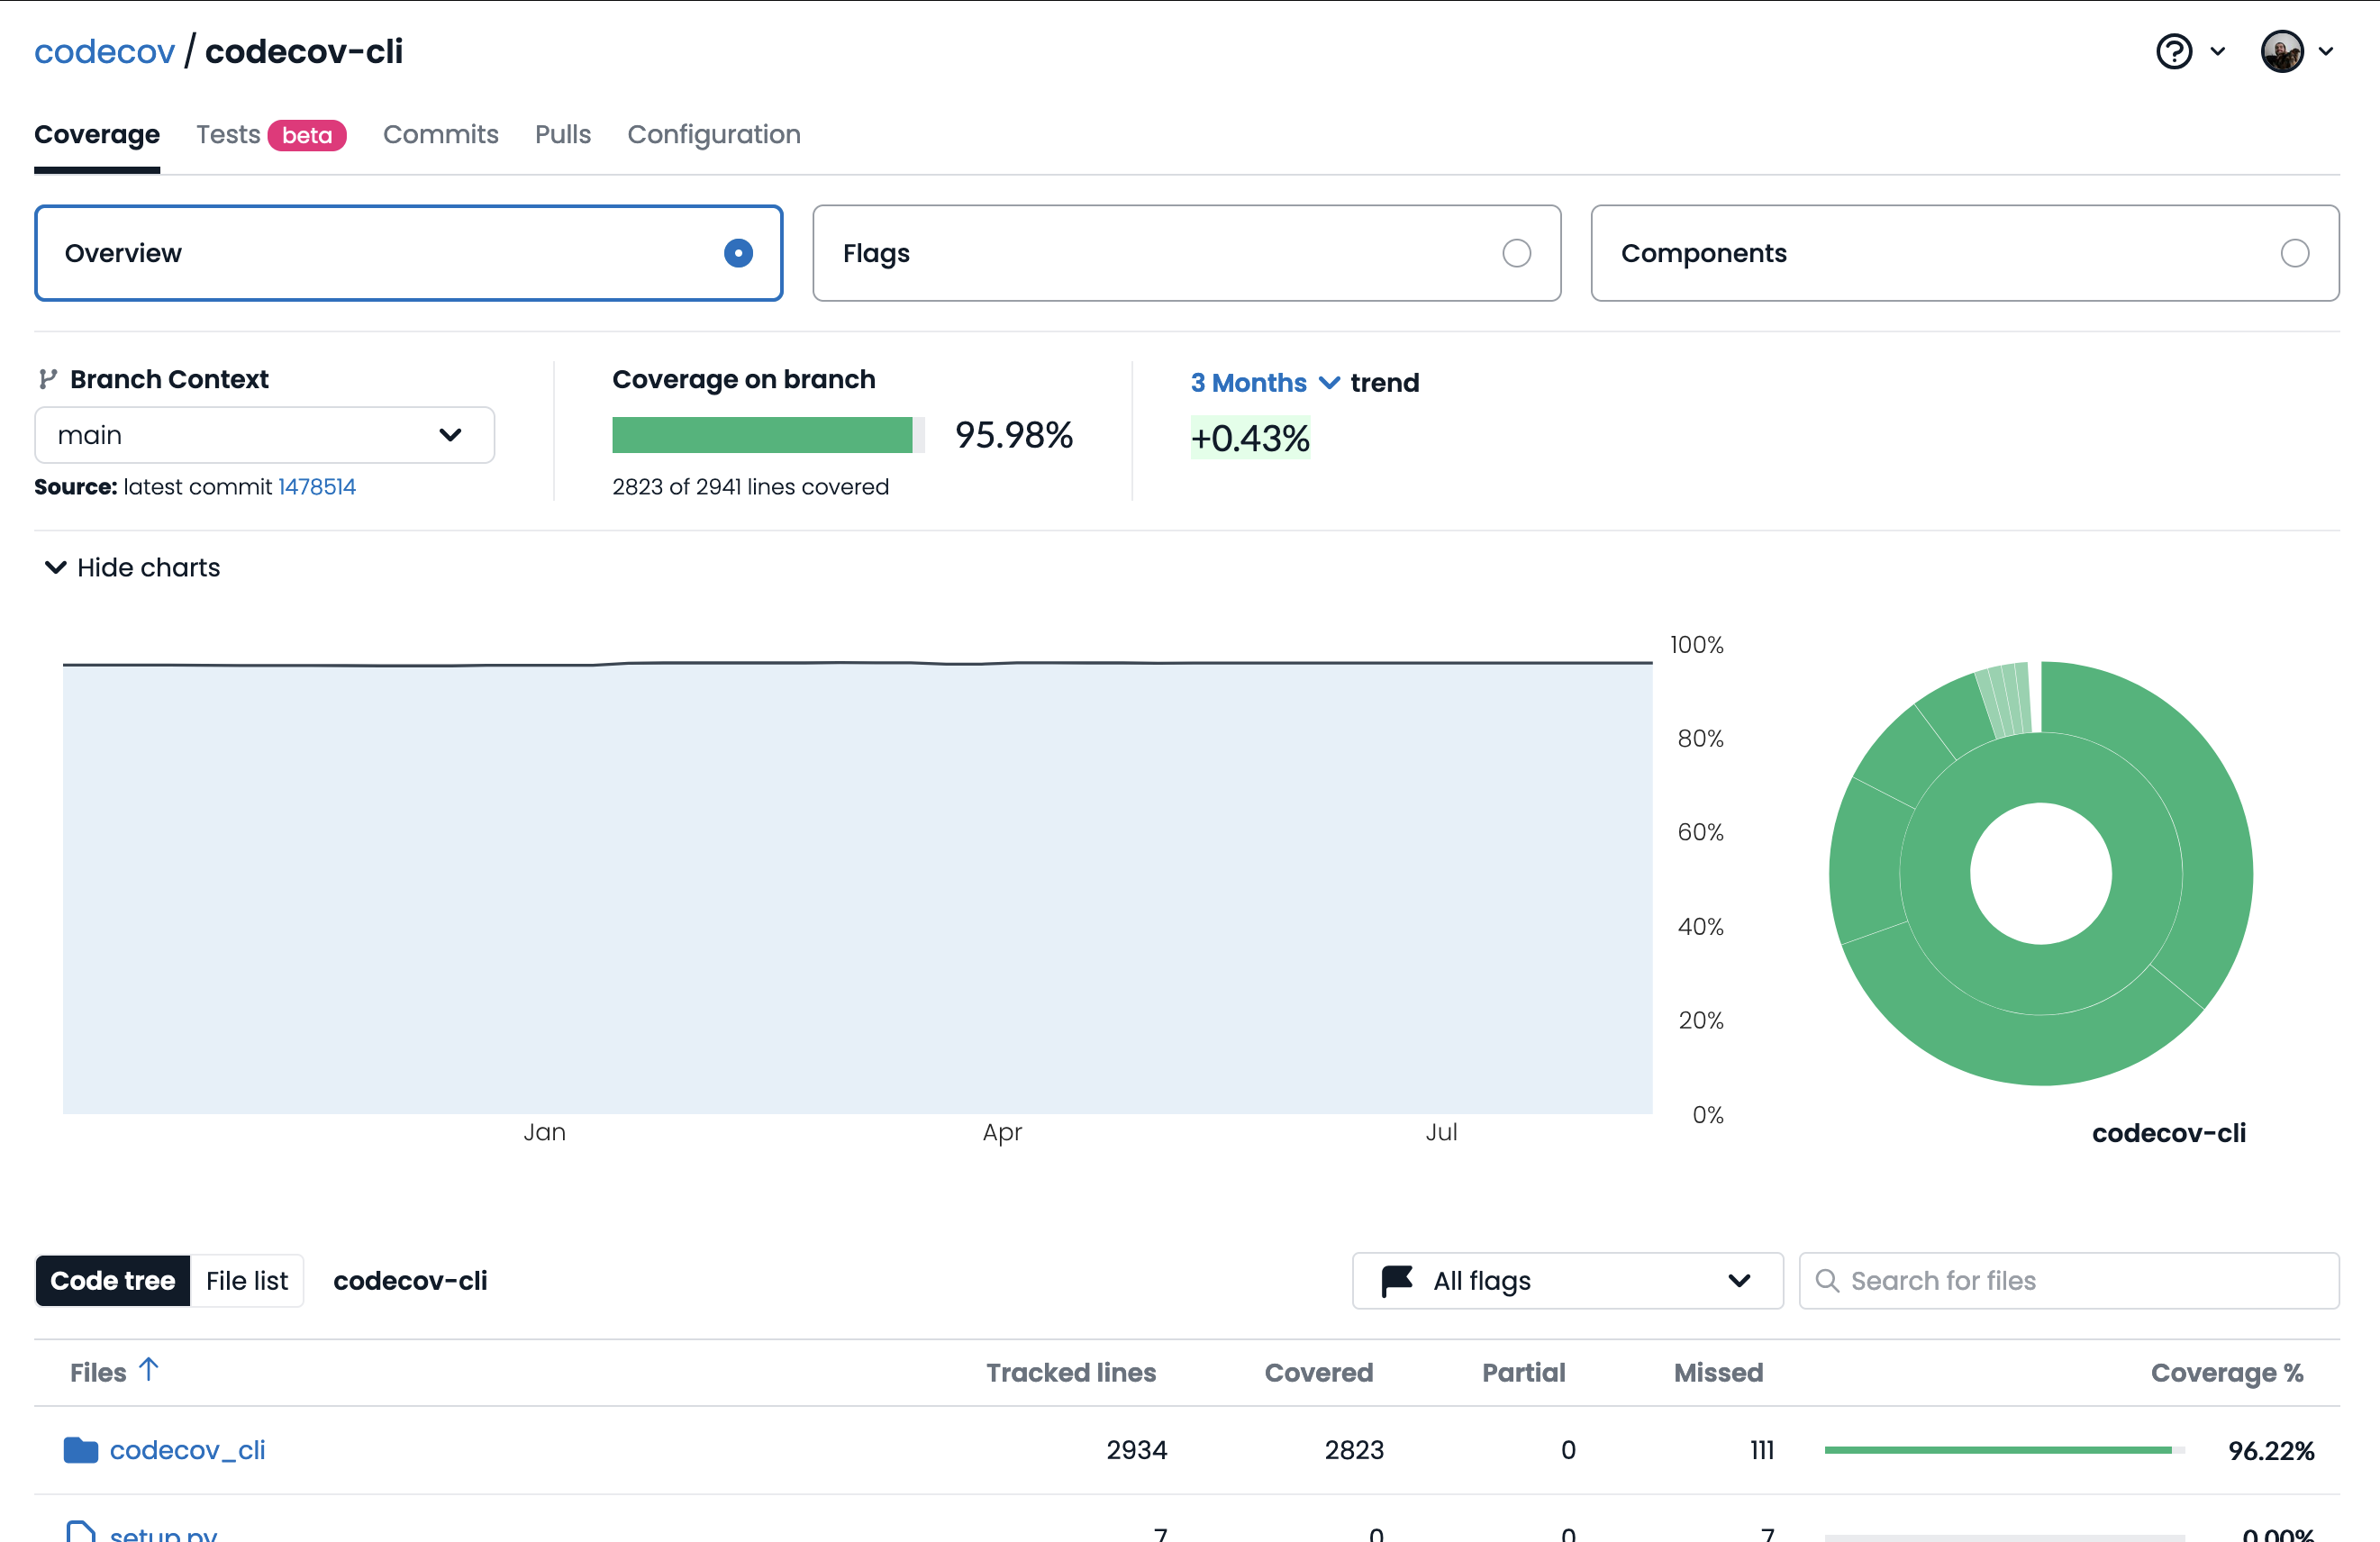
Task: Open the All flags dropdown
Action: pos(1567,1280)
